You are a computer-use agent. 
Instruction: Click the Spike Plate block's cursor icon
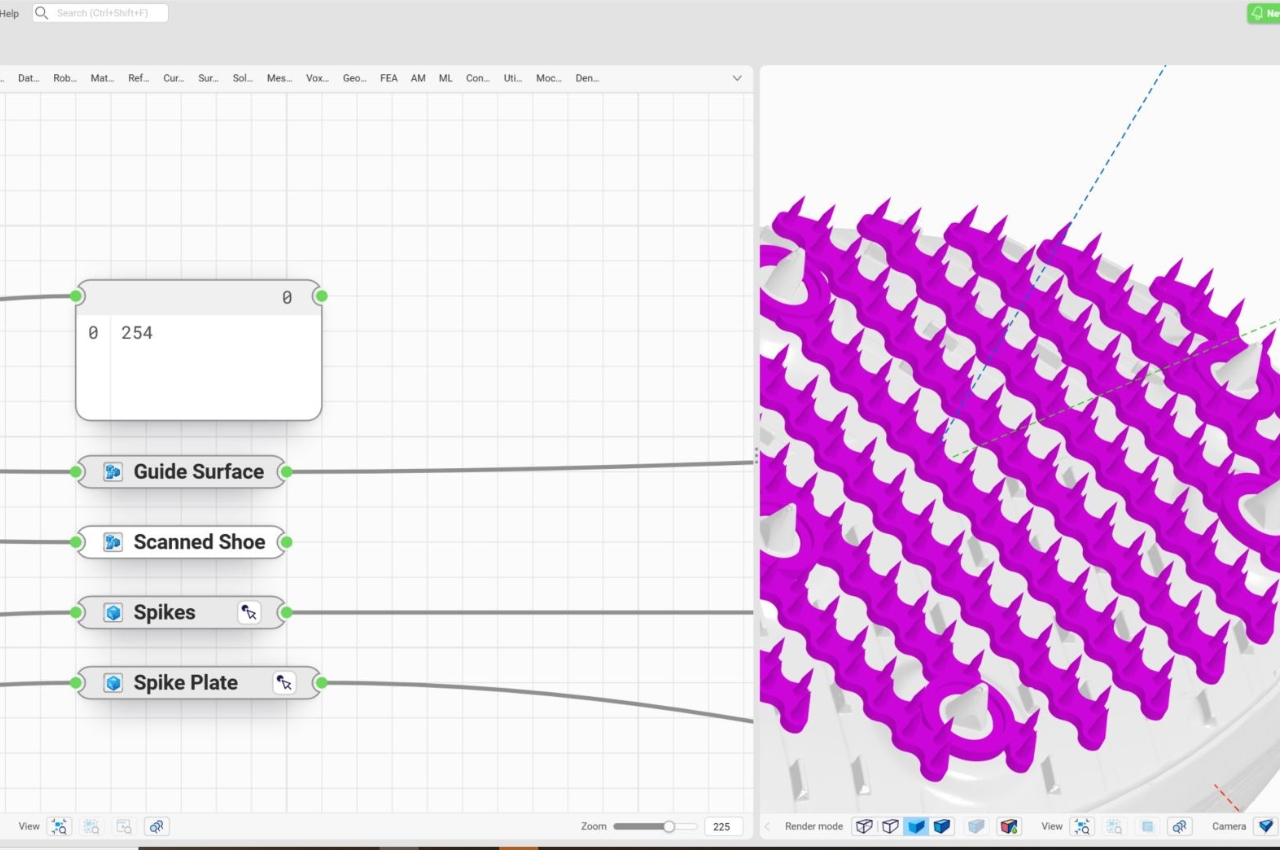tap(285, 683)
